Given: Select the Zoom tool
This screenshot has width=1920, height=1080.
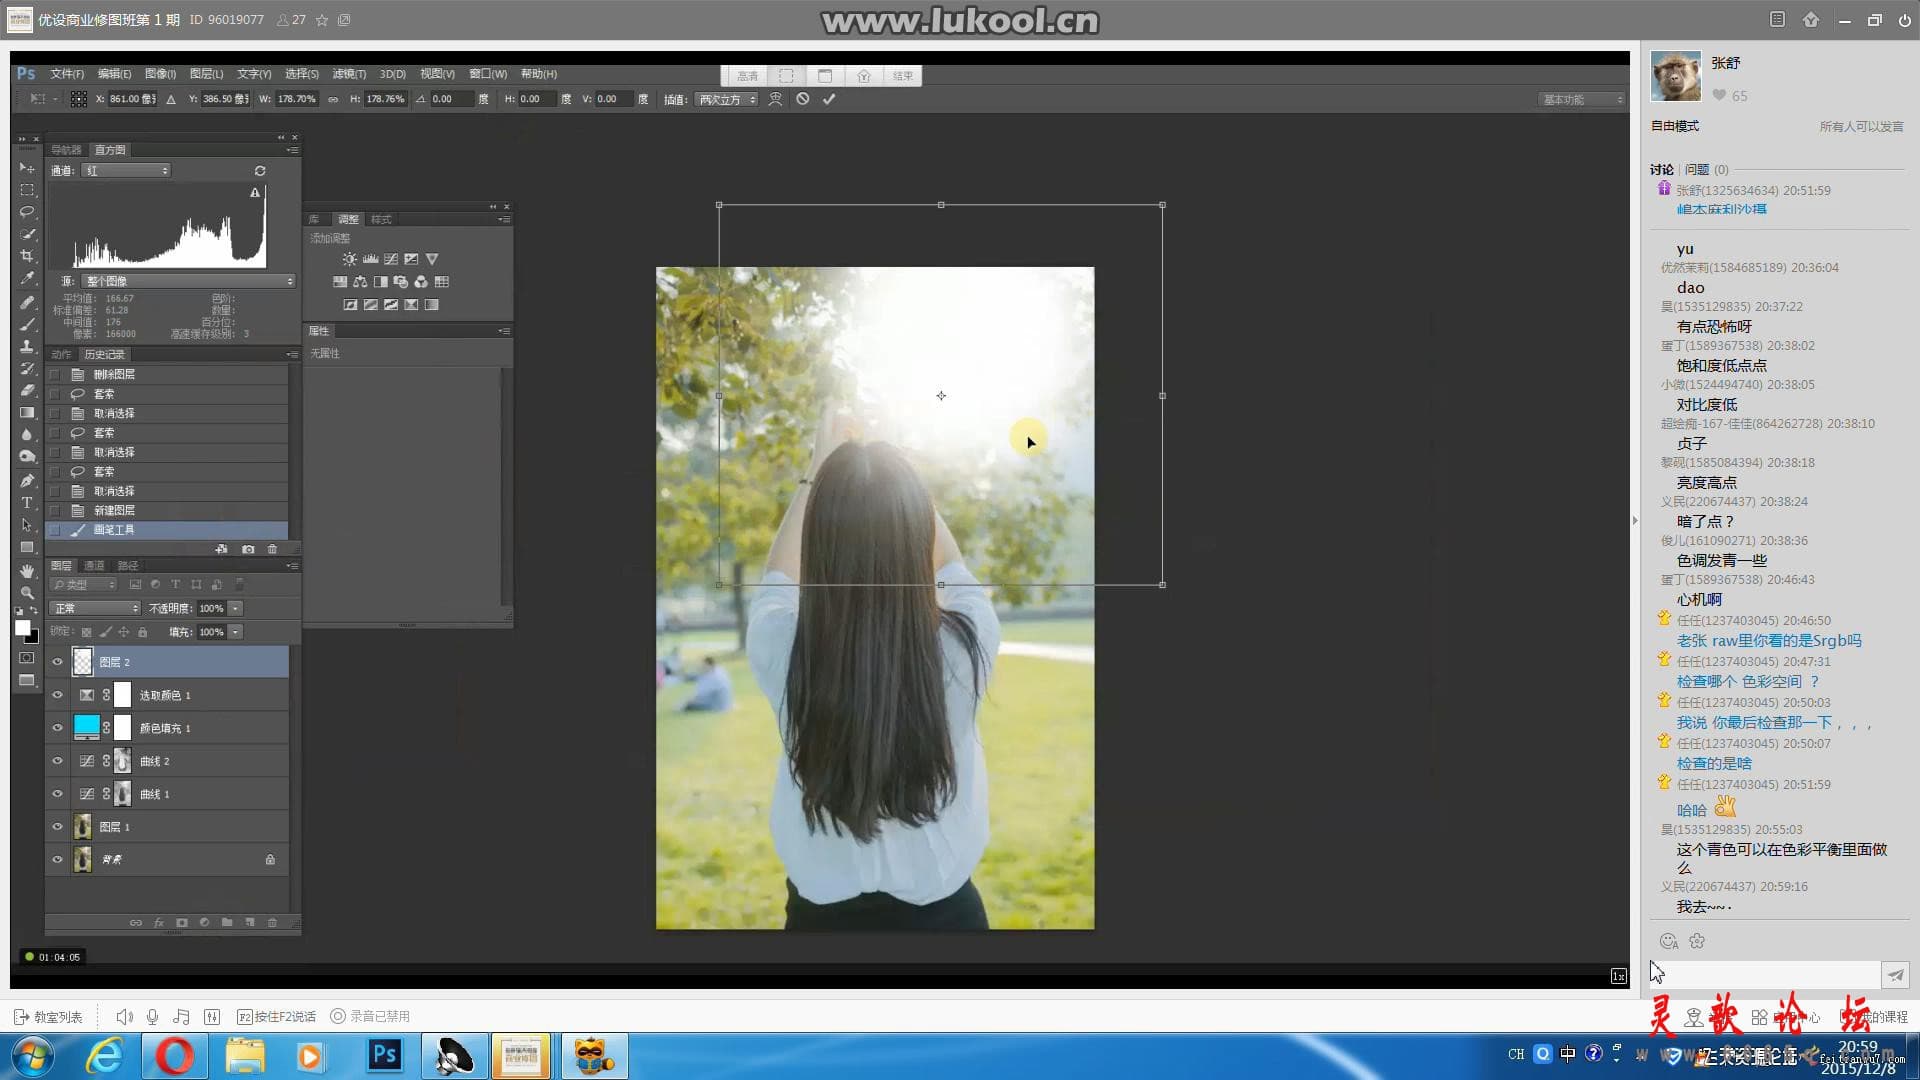Looking at the screenshot, I should pos(27,592).
